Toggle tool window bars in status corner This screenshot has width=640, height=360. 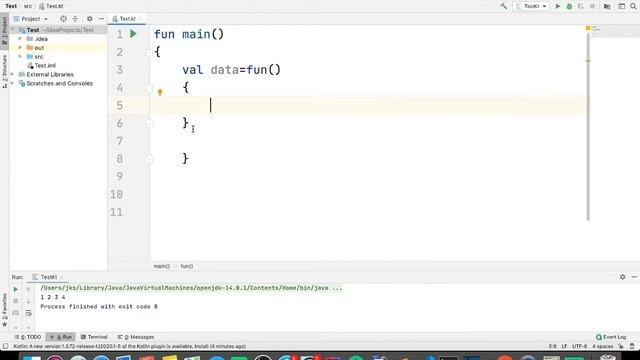click(5, 346)
